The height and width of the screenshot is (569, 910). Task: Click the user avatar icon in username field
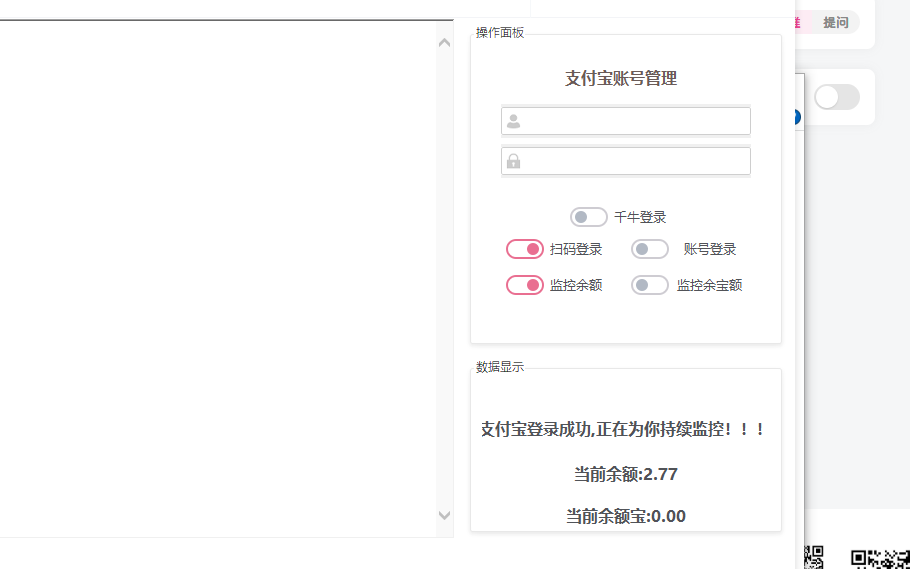pos(513,121)
